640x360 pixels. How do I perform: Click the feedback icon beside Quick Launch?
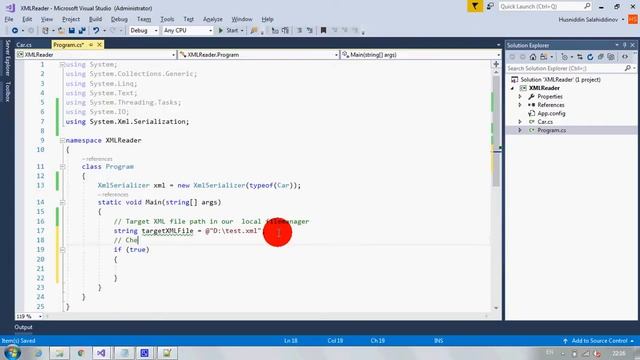tap(490, 7)
